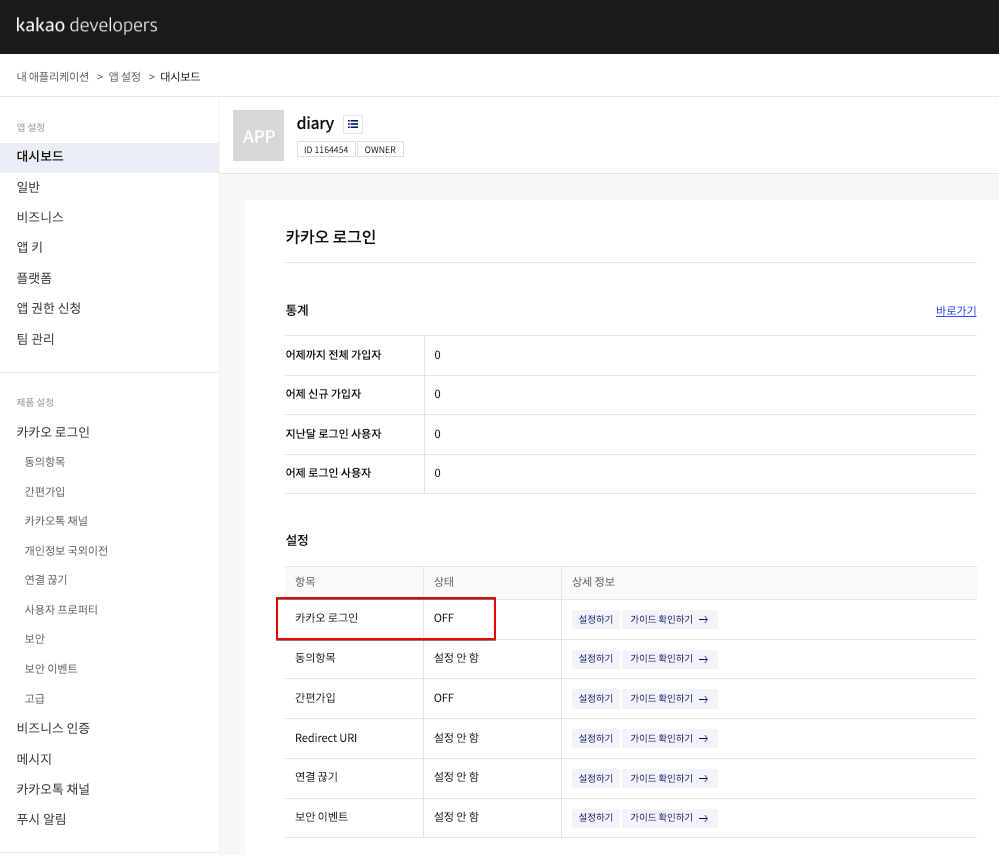The width and height of the screenshot is (999, 855).
Task: Click 가이드 확인하기 in the 보안 이벤트 row
Action: (670, 818)
